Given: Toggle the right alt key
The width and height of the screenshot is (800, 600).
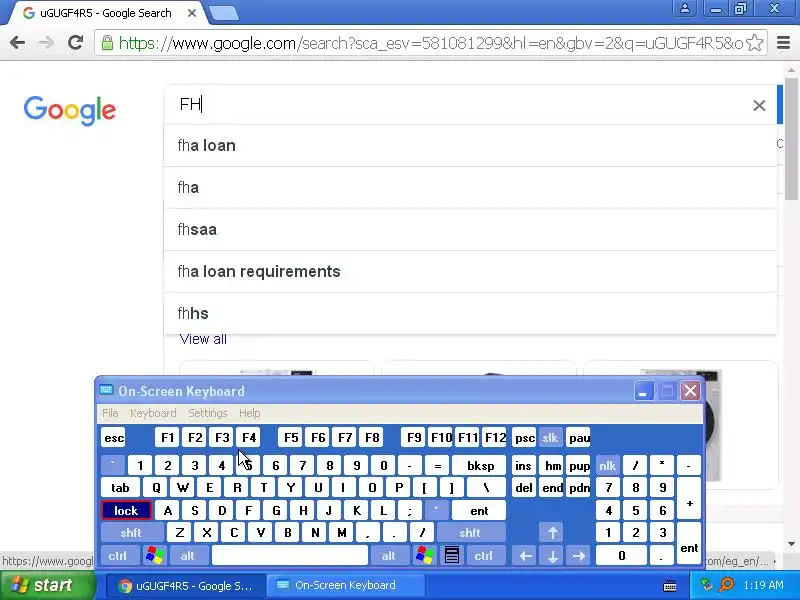Looking at the screenshot, I should (x=389, y=555).
